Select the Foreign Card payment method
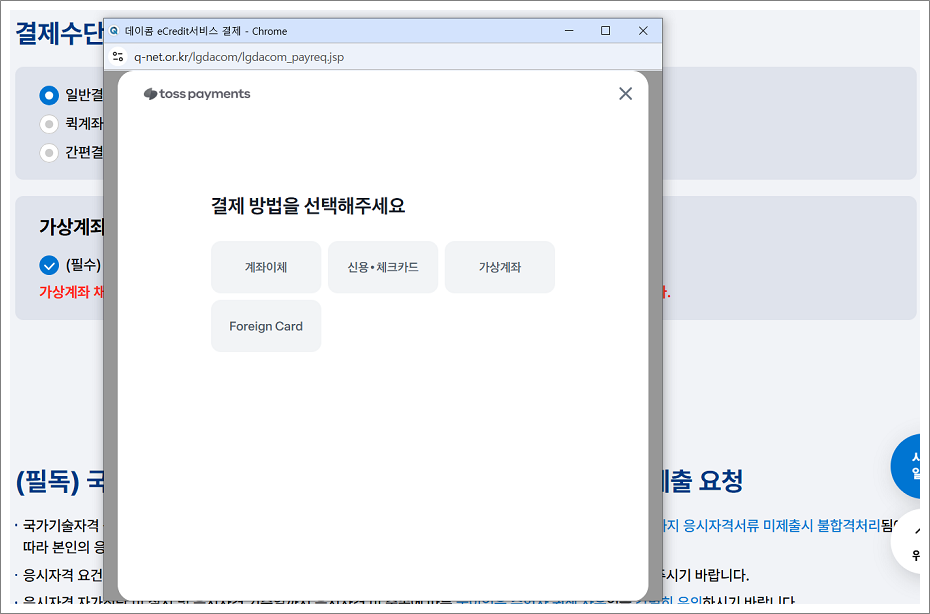This screenshot has height=614, width=930. (266, 325)
